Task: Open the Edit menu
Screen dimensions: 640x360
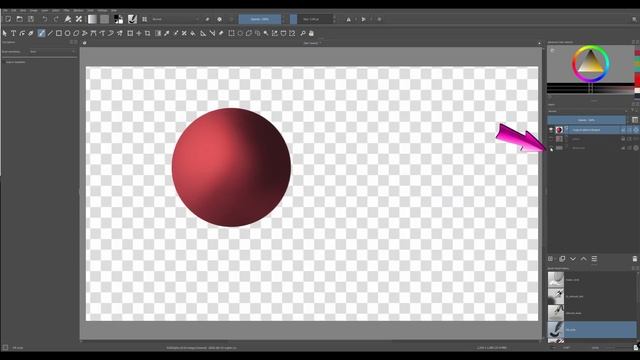Action: 13,10
